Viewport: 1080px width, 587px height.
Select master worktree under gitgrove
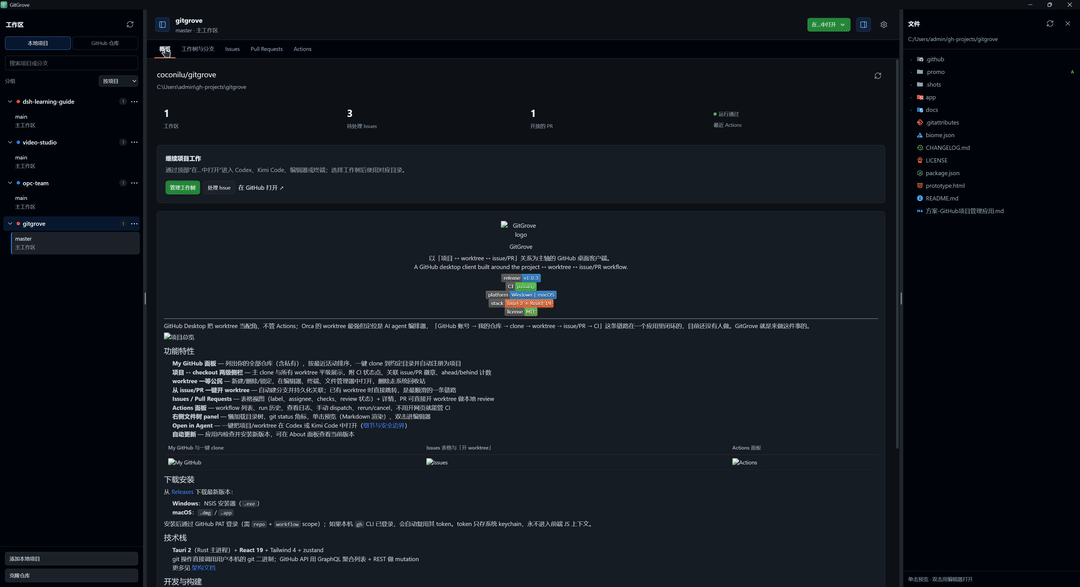pos(76,243)
